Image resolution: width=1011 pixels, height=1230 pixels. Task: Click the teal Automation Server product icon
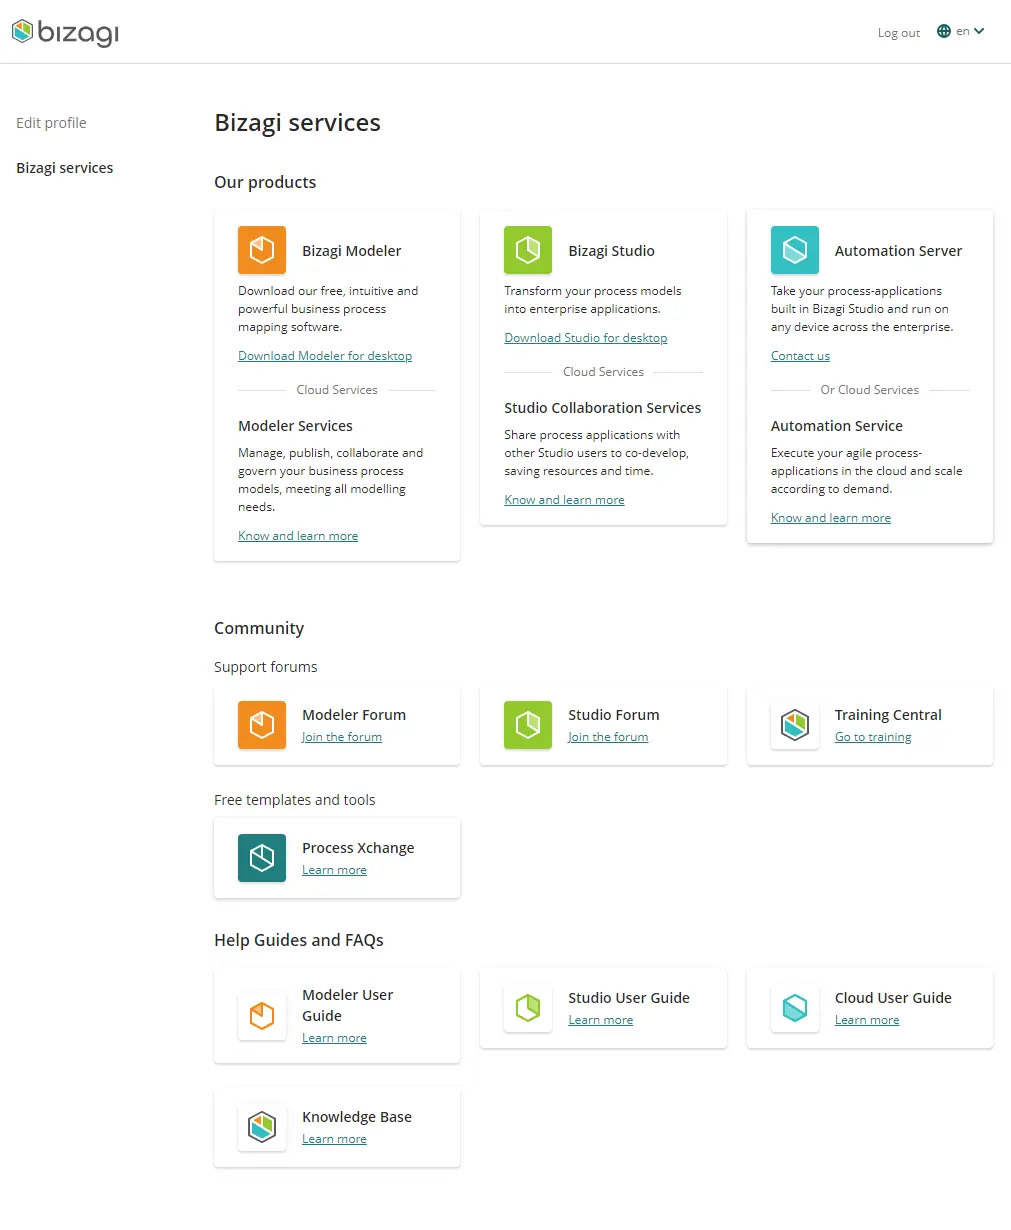[795, 250]
